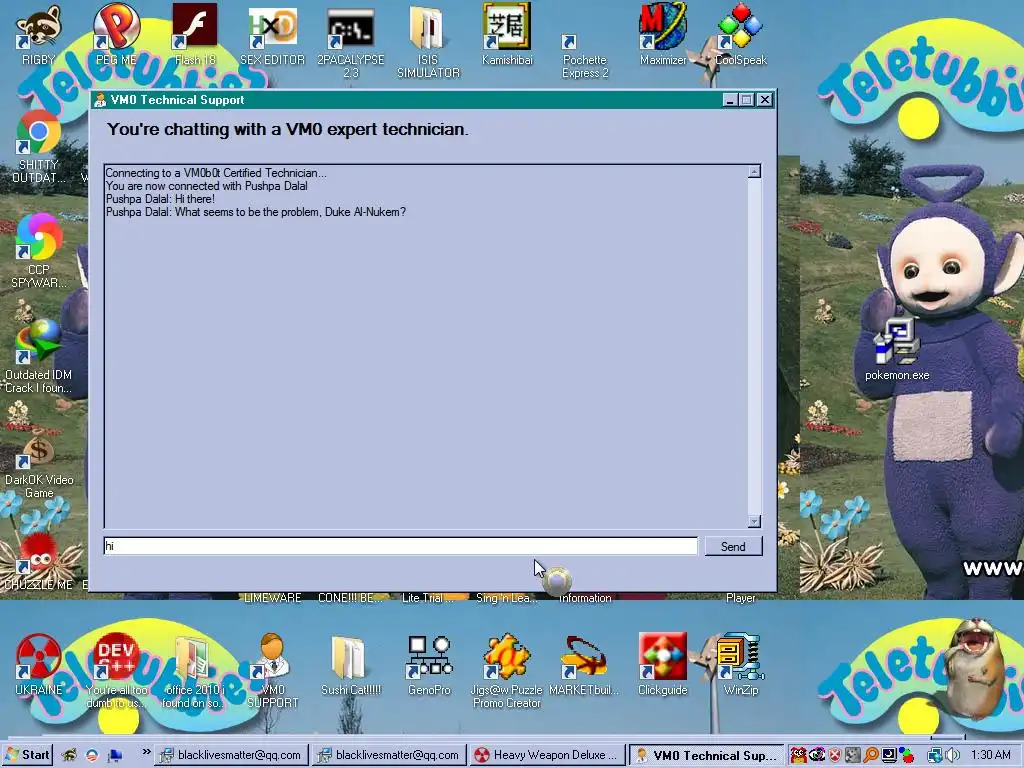The width and height of the screenshot is (1024, 768).
Task: Send the chat message
Action: (x=733, y=547)
